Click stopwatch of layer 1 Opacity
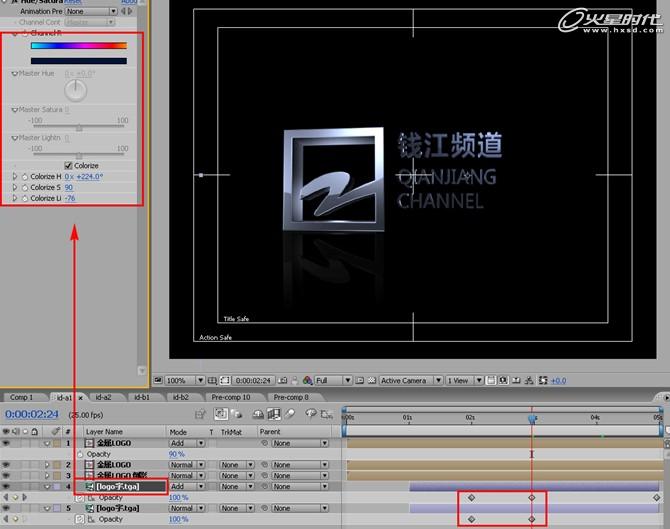 (x=80, y=454)
